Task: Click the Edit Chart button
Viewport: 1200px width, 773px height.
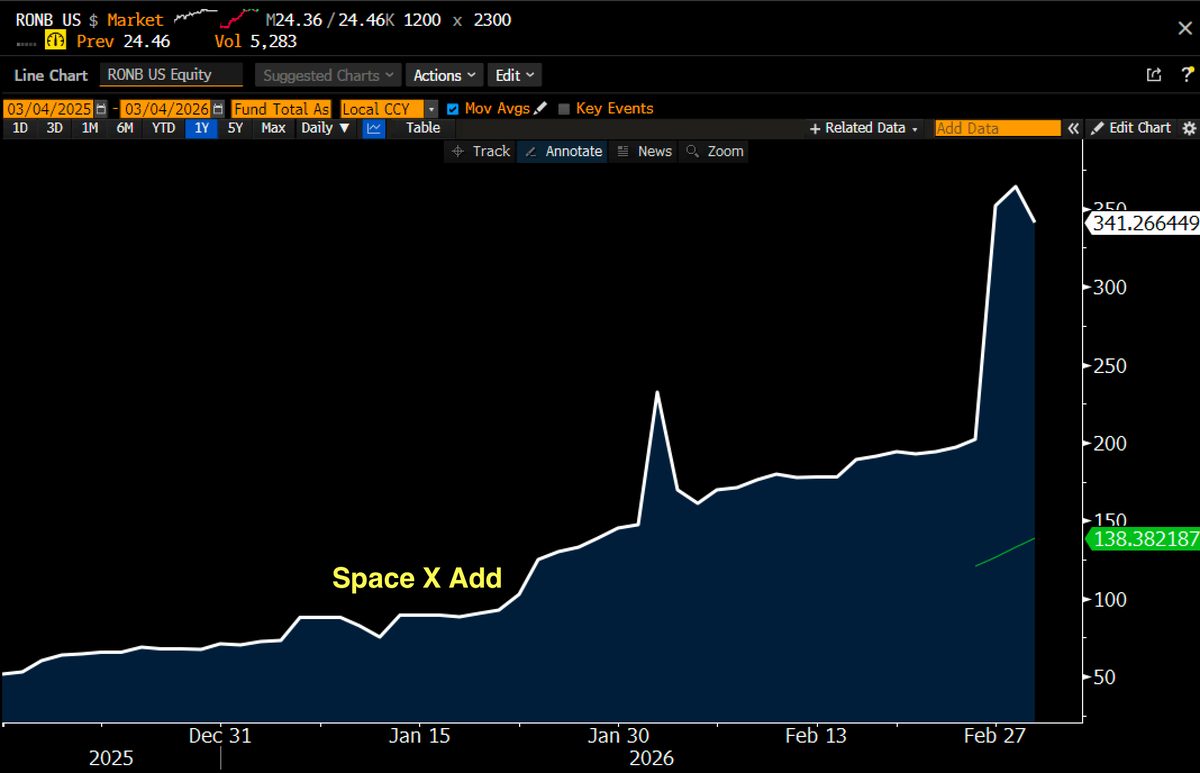Action: [x=1131, y=128]
